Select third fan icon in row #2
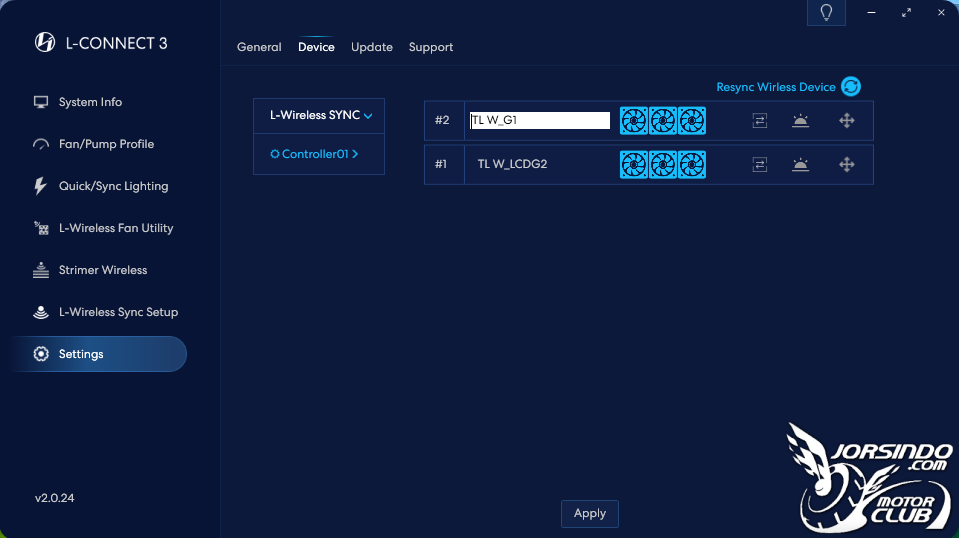This screenshot has width=959, height=538. click(x=692, y=121)
